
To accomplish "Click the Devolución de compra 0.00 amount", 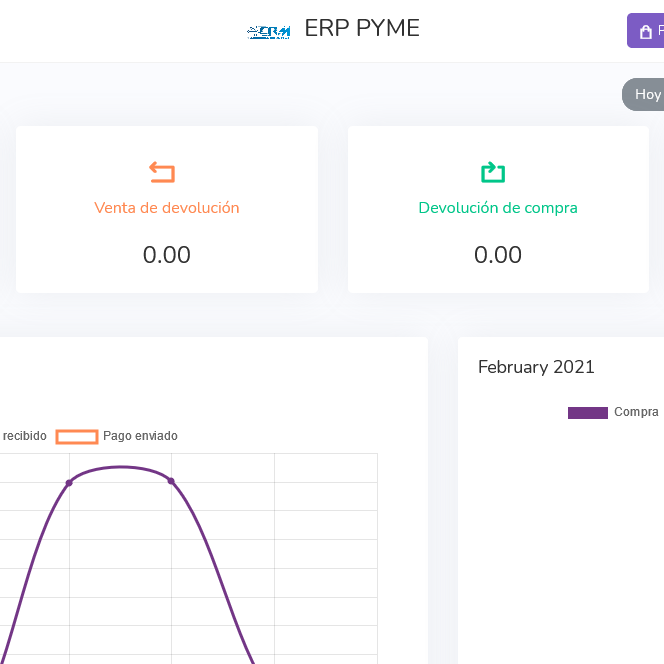I will (x=498, y=255).
